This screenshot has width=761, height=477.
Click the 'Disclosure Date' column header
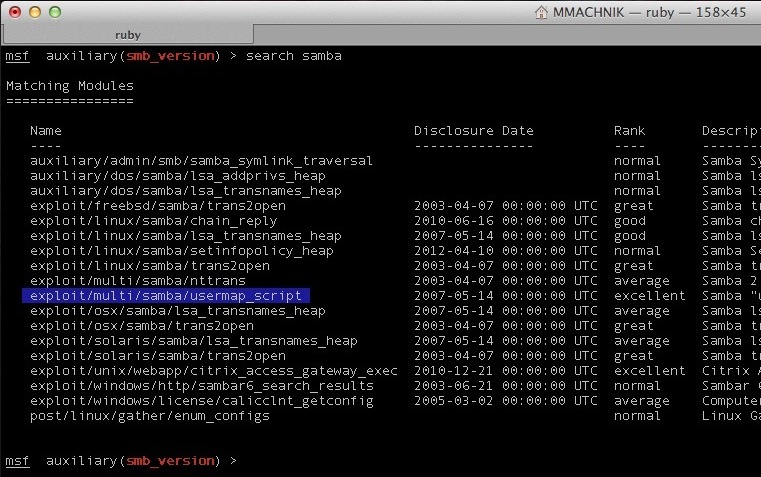pos(474,131)
